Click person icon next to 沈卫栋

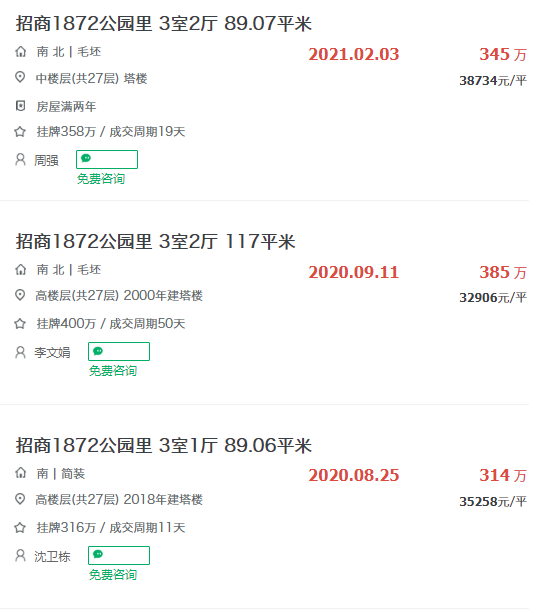[x=20, y=556]
